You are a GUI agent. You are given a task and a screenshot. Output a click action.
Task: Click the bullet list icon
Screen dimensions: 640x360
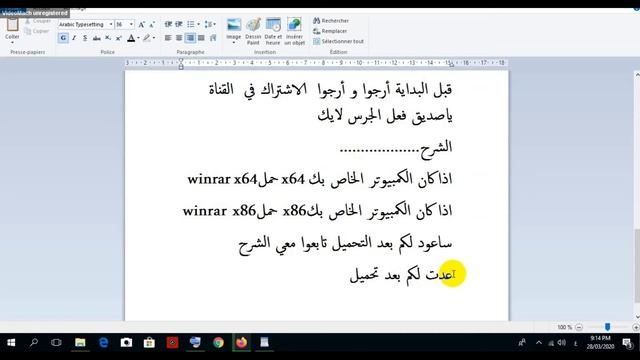[x=191, y=24]
